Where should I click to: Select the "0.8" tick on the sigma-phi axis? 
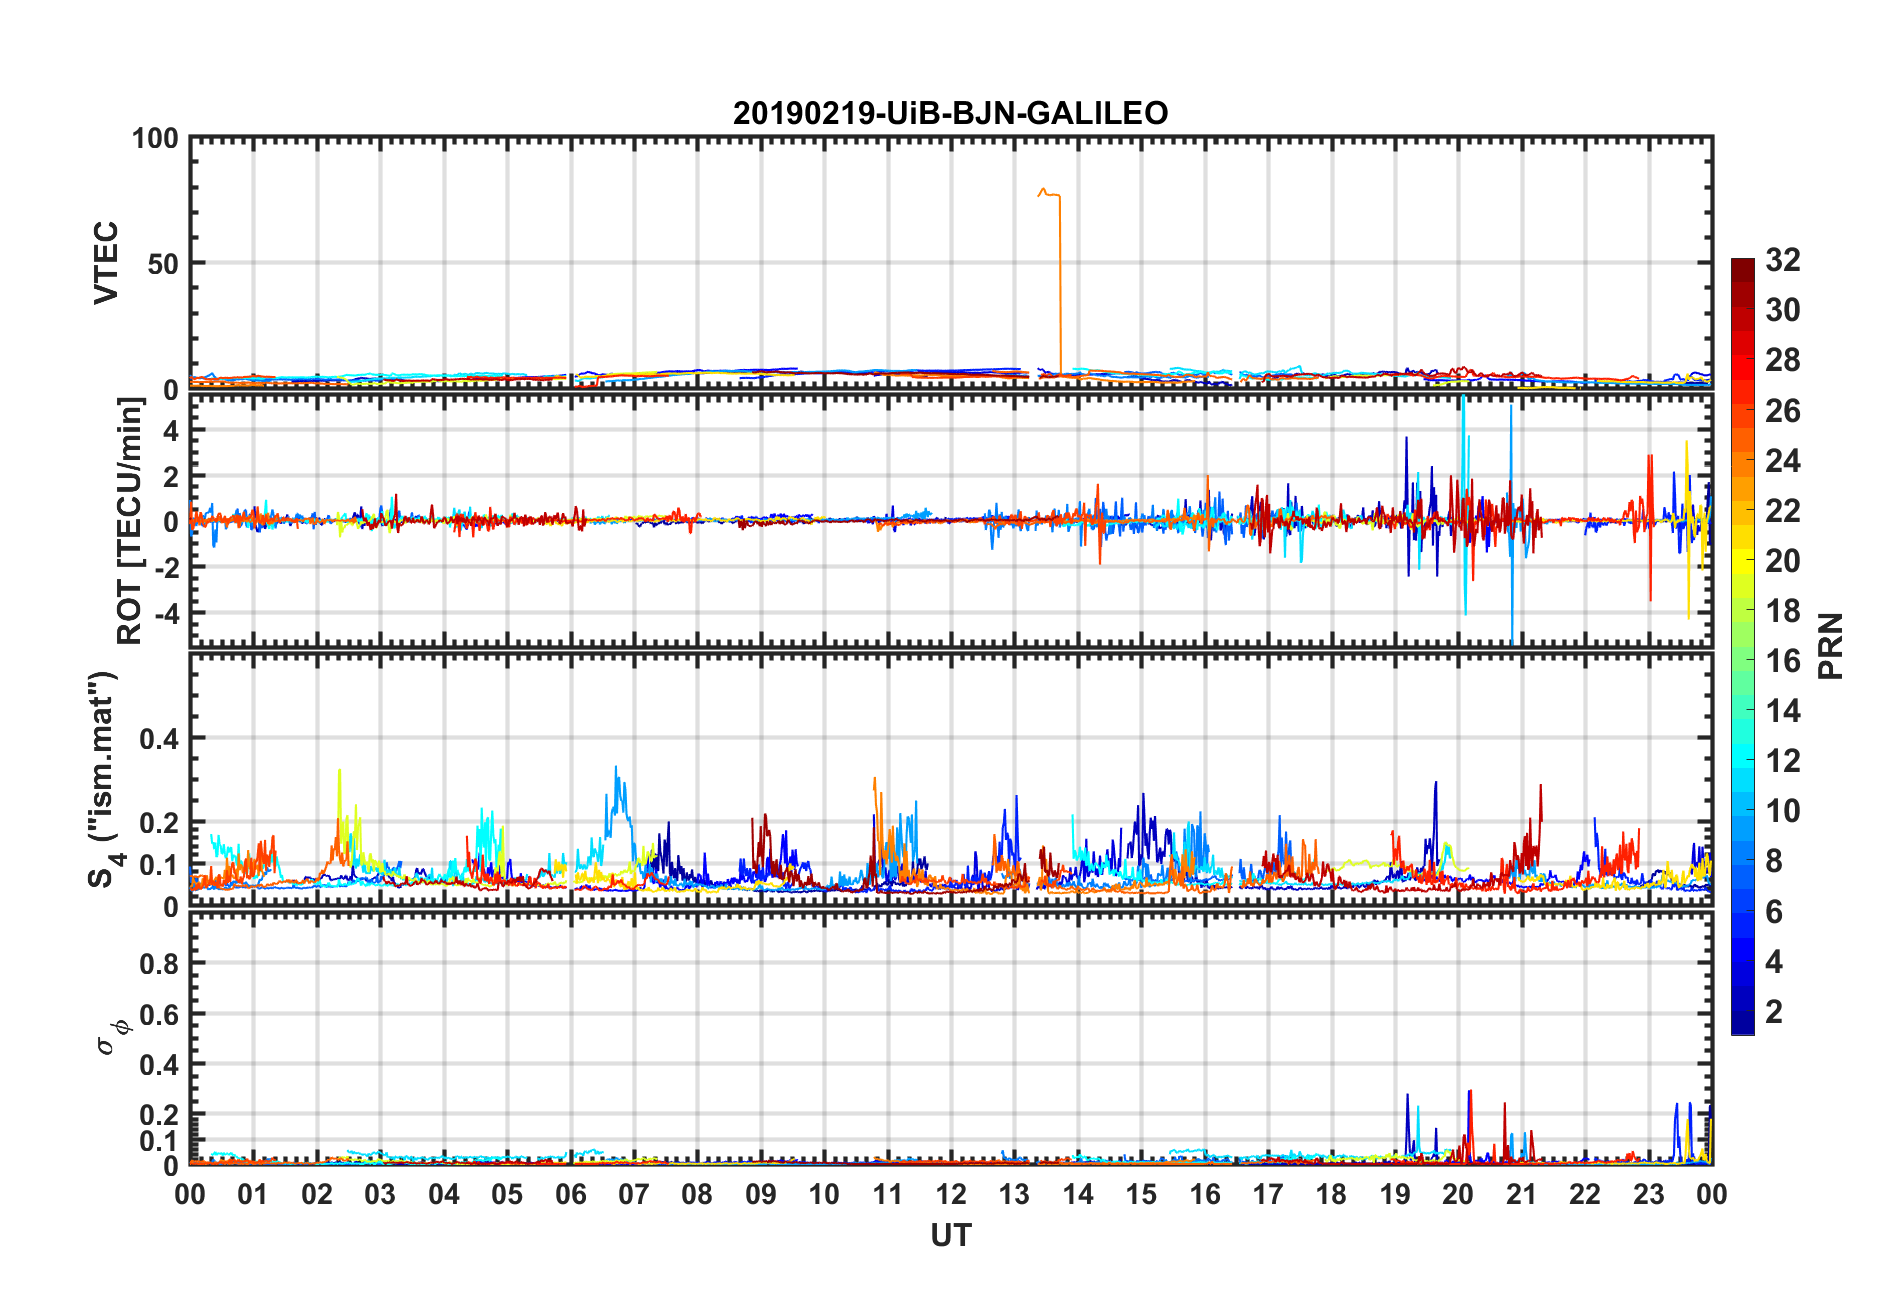click(159, 964)
